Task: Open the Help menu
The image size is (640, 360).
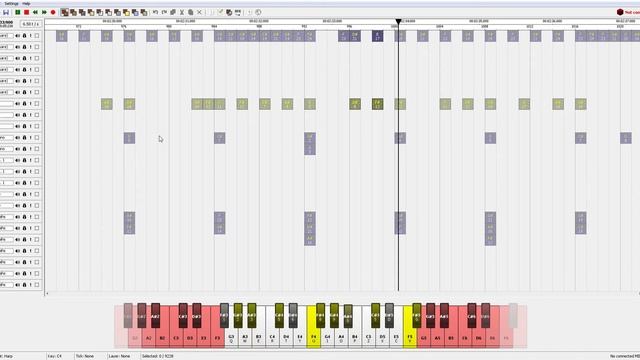Action: tap(26, 3)
